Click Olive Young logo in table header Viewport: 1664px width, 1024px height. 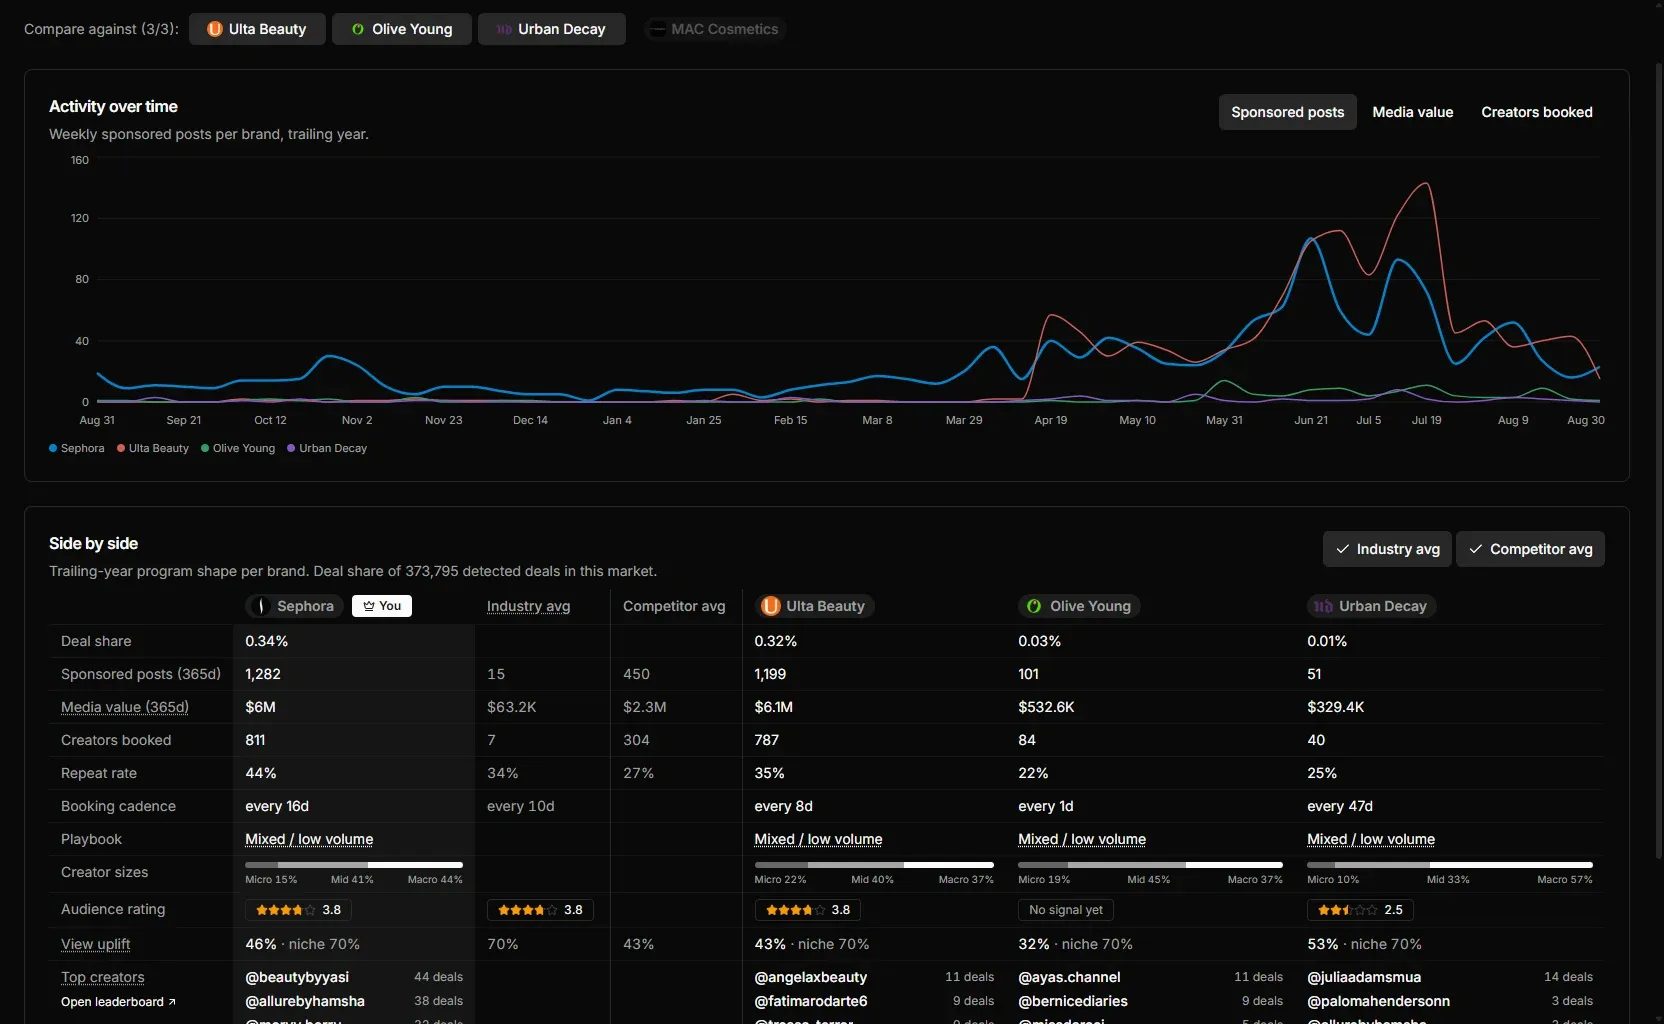coord(1034,606)
